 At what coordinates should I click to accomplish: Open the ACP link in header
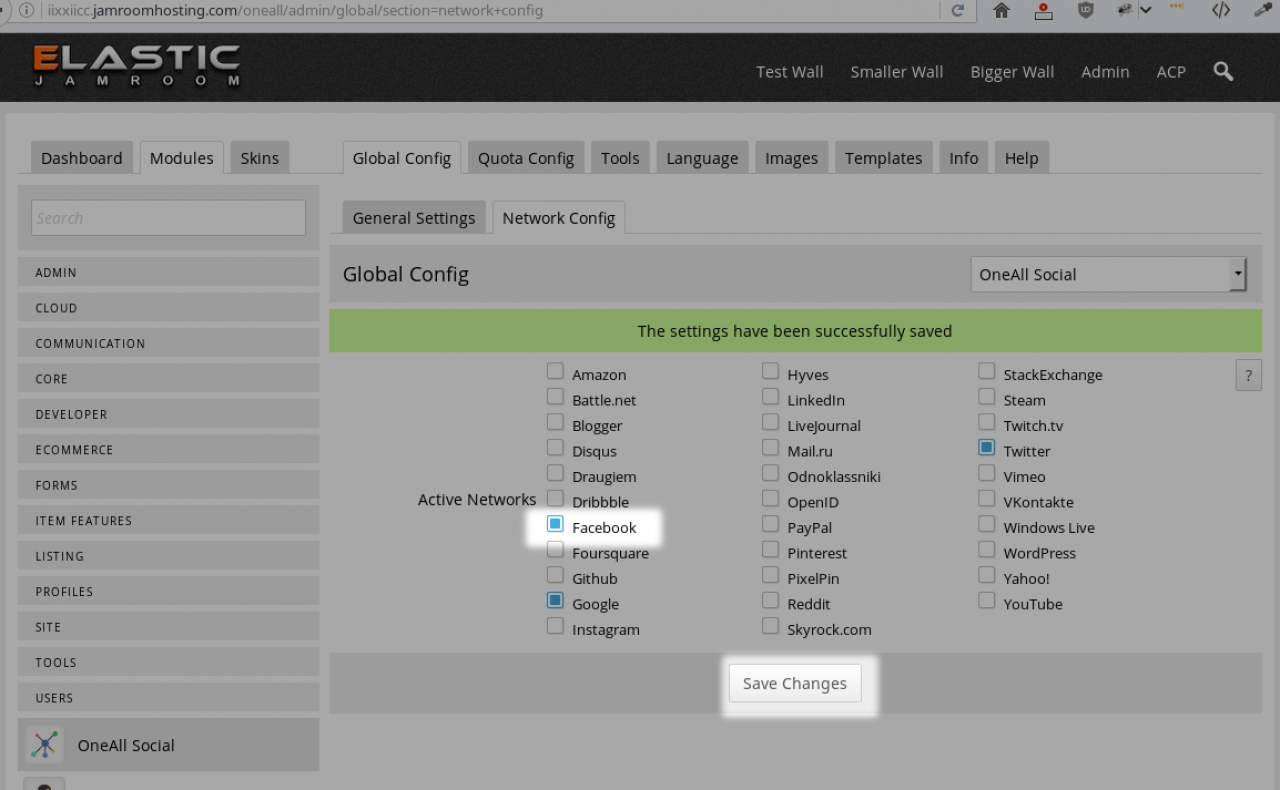(1171, 72)
